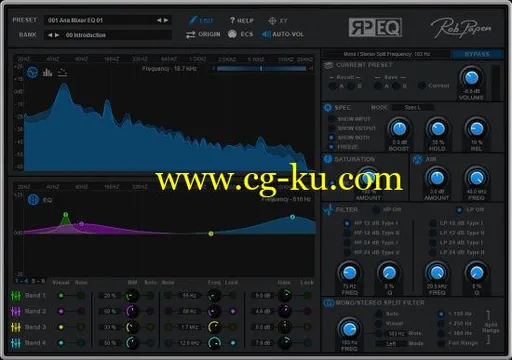512x360 pixels.
Task: Switch to bands 1 - 4 tab
Action: tap(21, 281)
